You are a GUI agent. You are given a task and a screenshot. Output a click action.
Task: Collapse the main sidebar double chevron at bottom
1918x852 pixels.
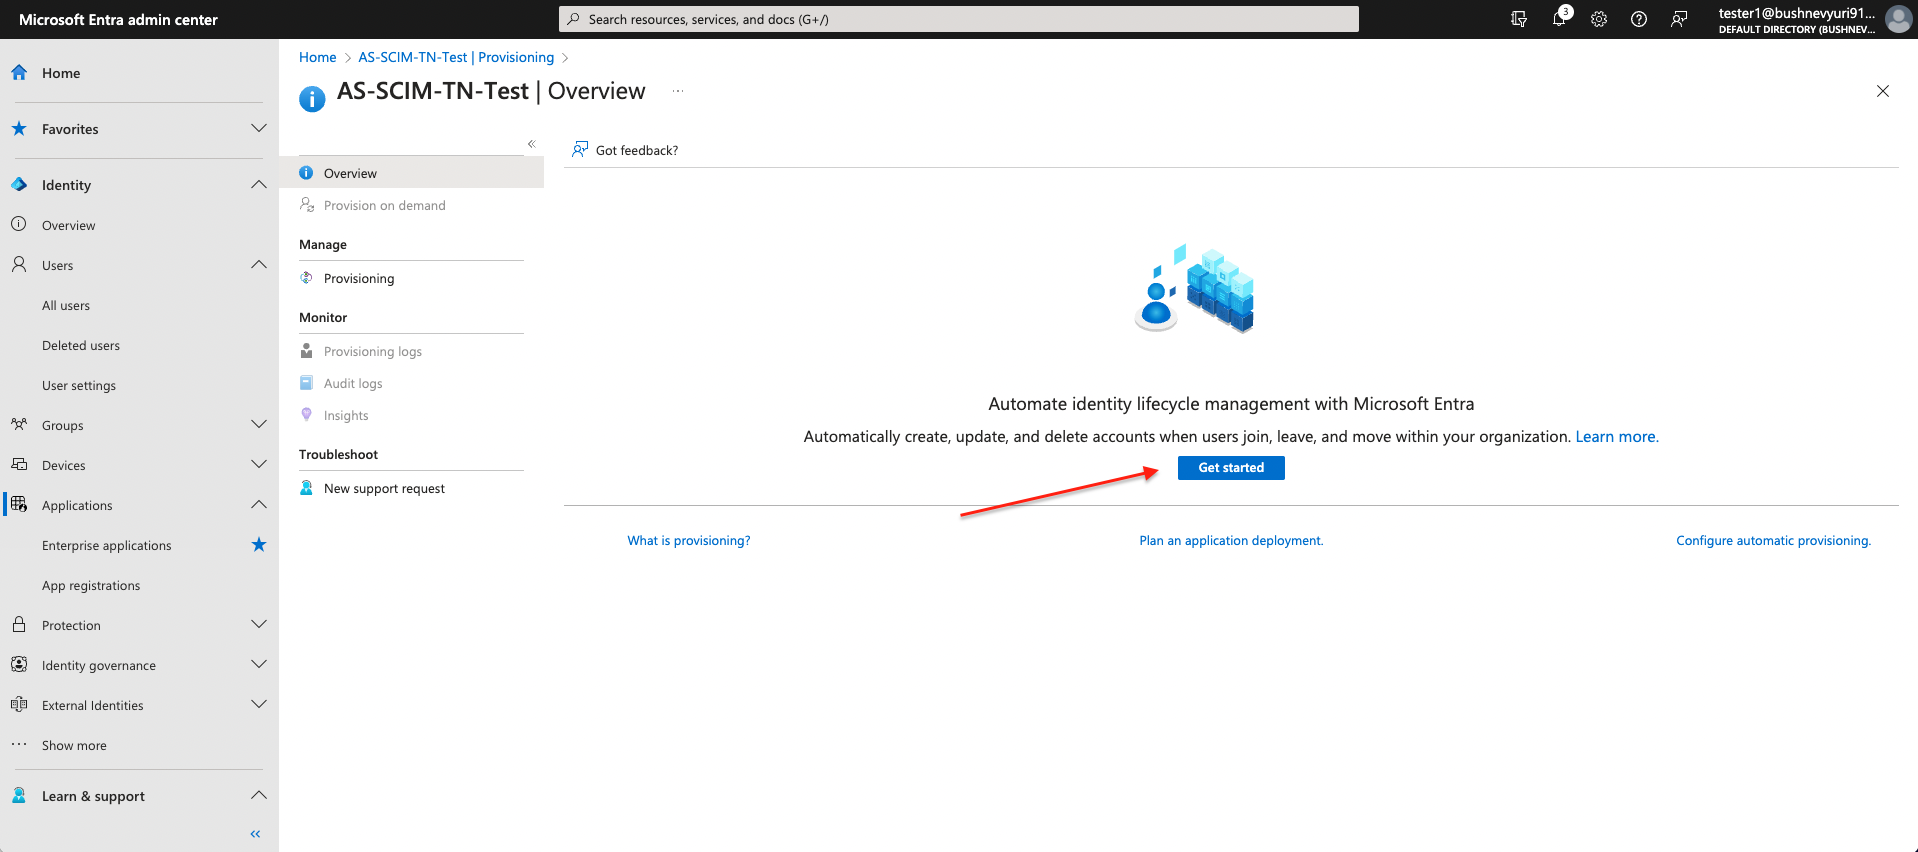click(255, 834)
